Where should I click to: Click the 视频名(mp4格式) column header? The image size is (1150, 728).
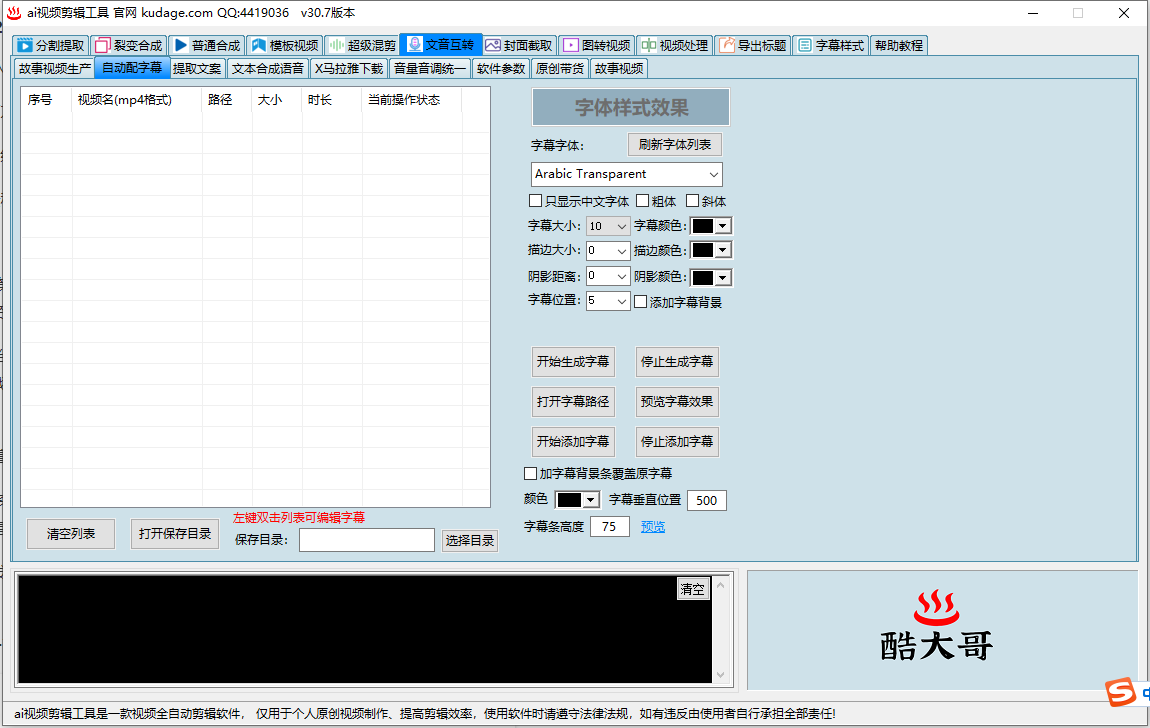click(137, 100)
